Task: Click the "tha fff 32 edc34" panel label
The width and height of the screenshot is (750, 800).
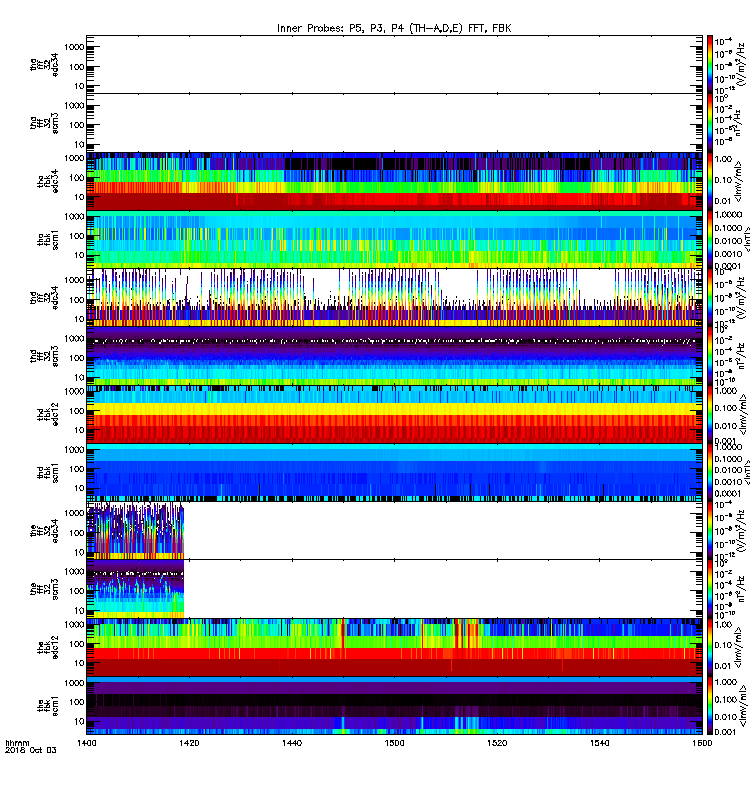Action: point(44,64)
